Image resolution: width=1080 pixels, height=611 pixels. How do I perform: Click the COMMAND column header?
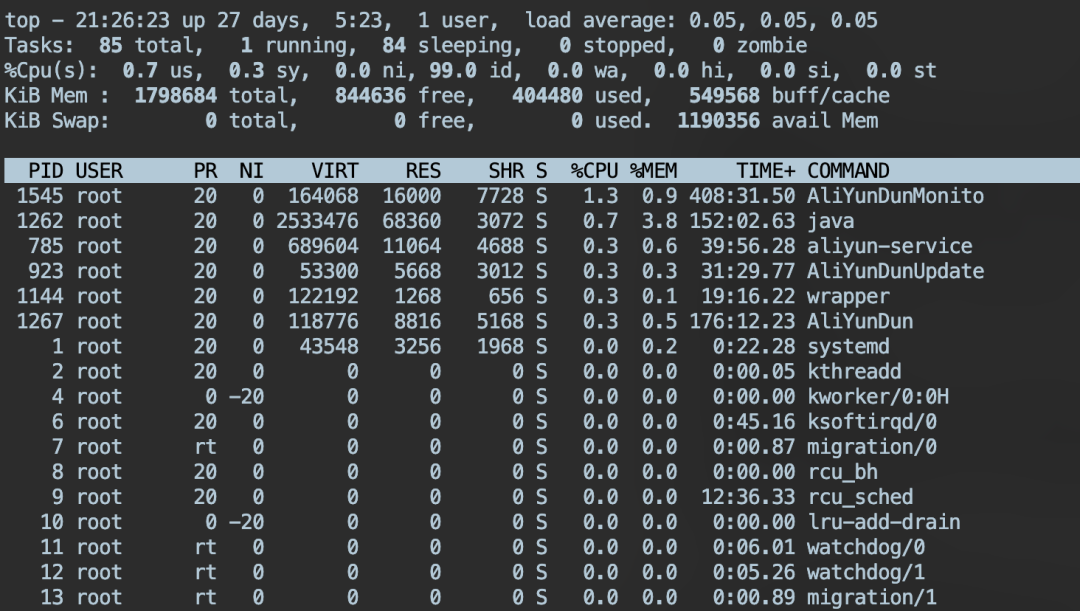tap(848, 171)
